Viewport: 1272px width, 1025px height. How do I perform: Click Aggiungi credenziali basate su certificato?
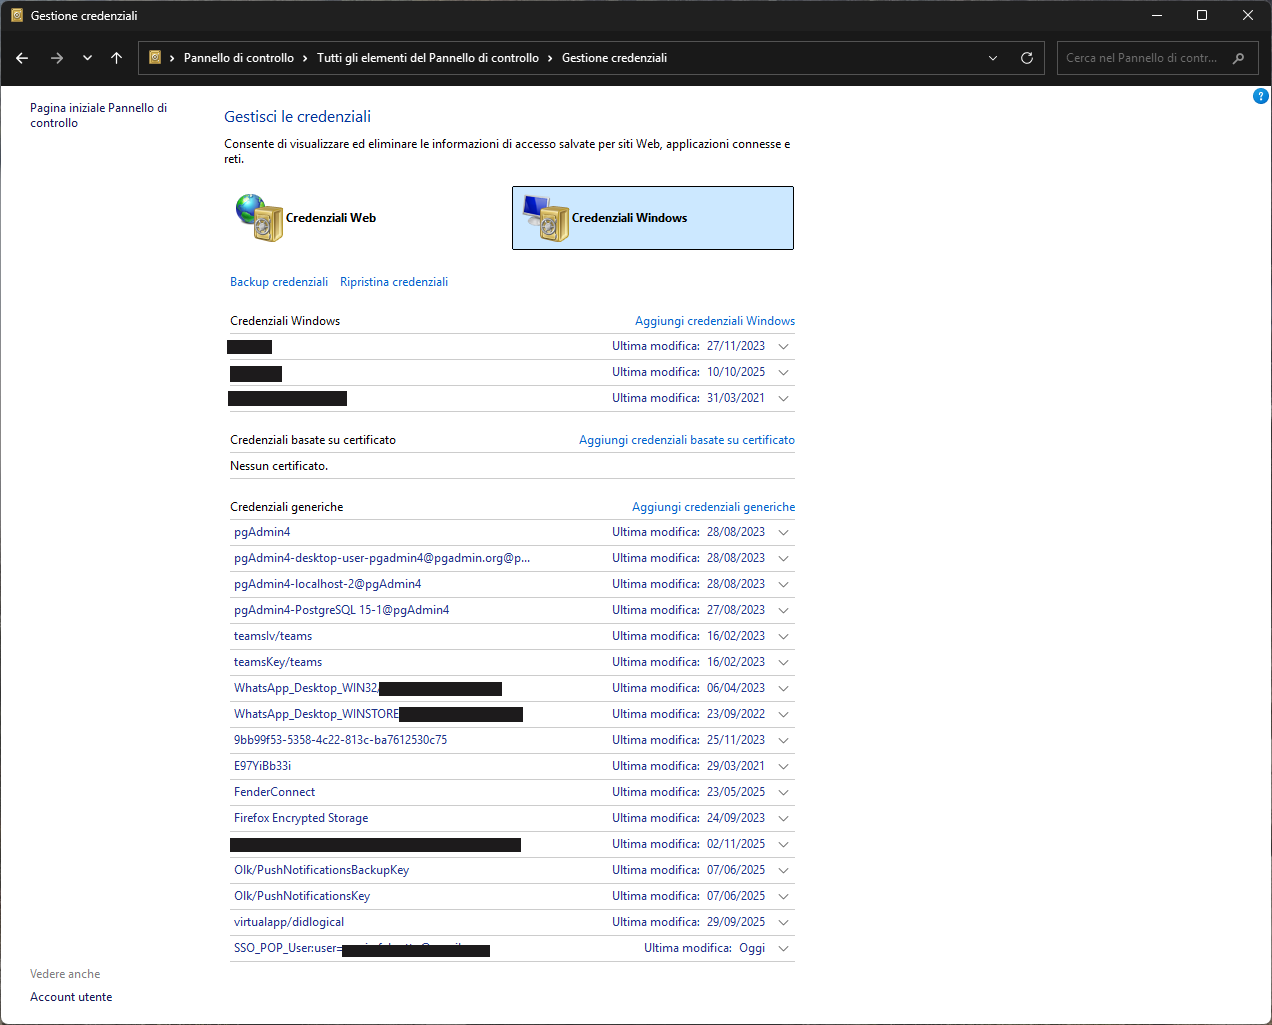pyautogui.click(x=687, y=440)
